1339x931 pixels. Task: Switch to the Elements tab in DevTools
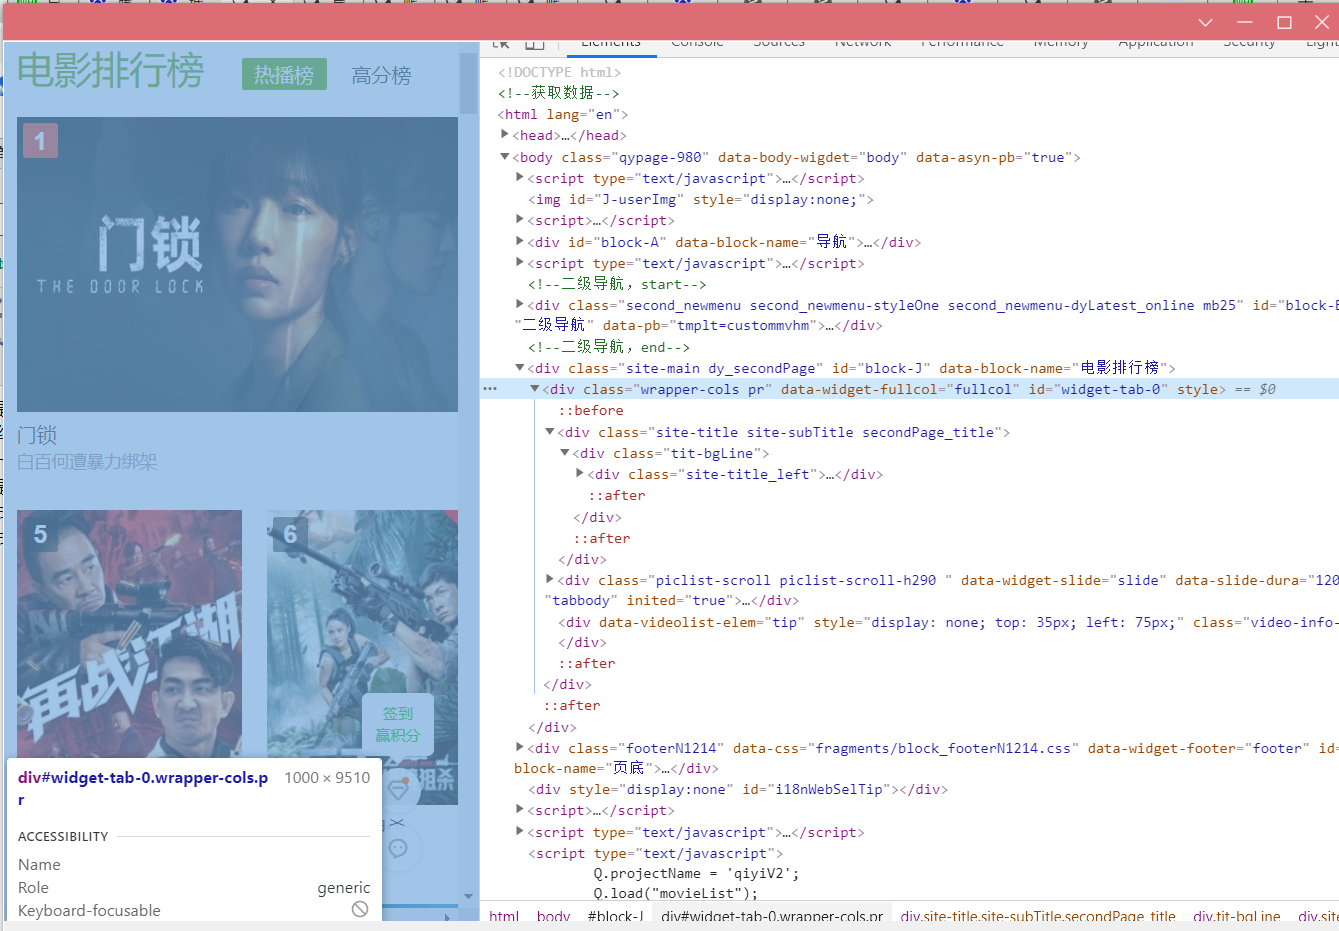[x=611, y=44]
